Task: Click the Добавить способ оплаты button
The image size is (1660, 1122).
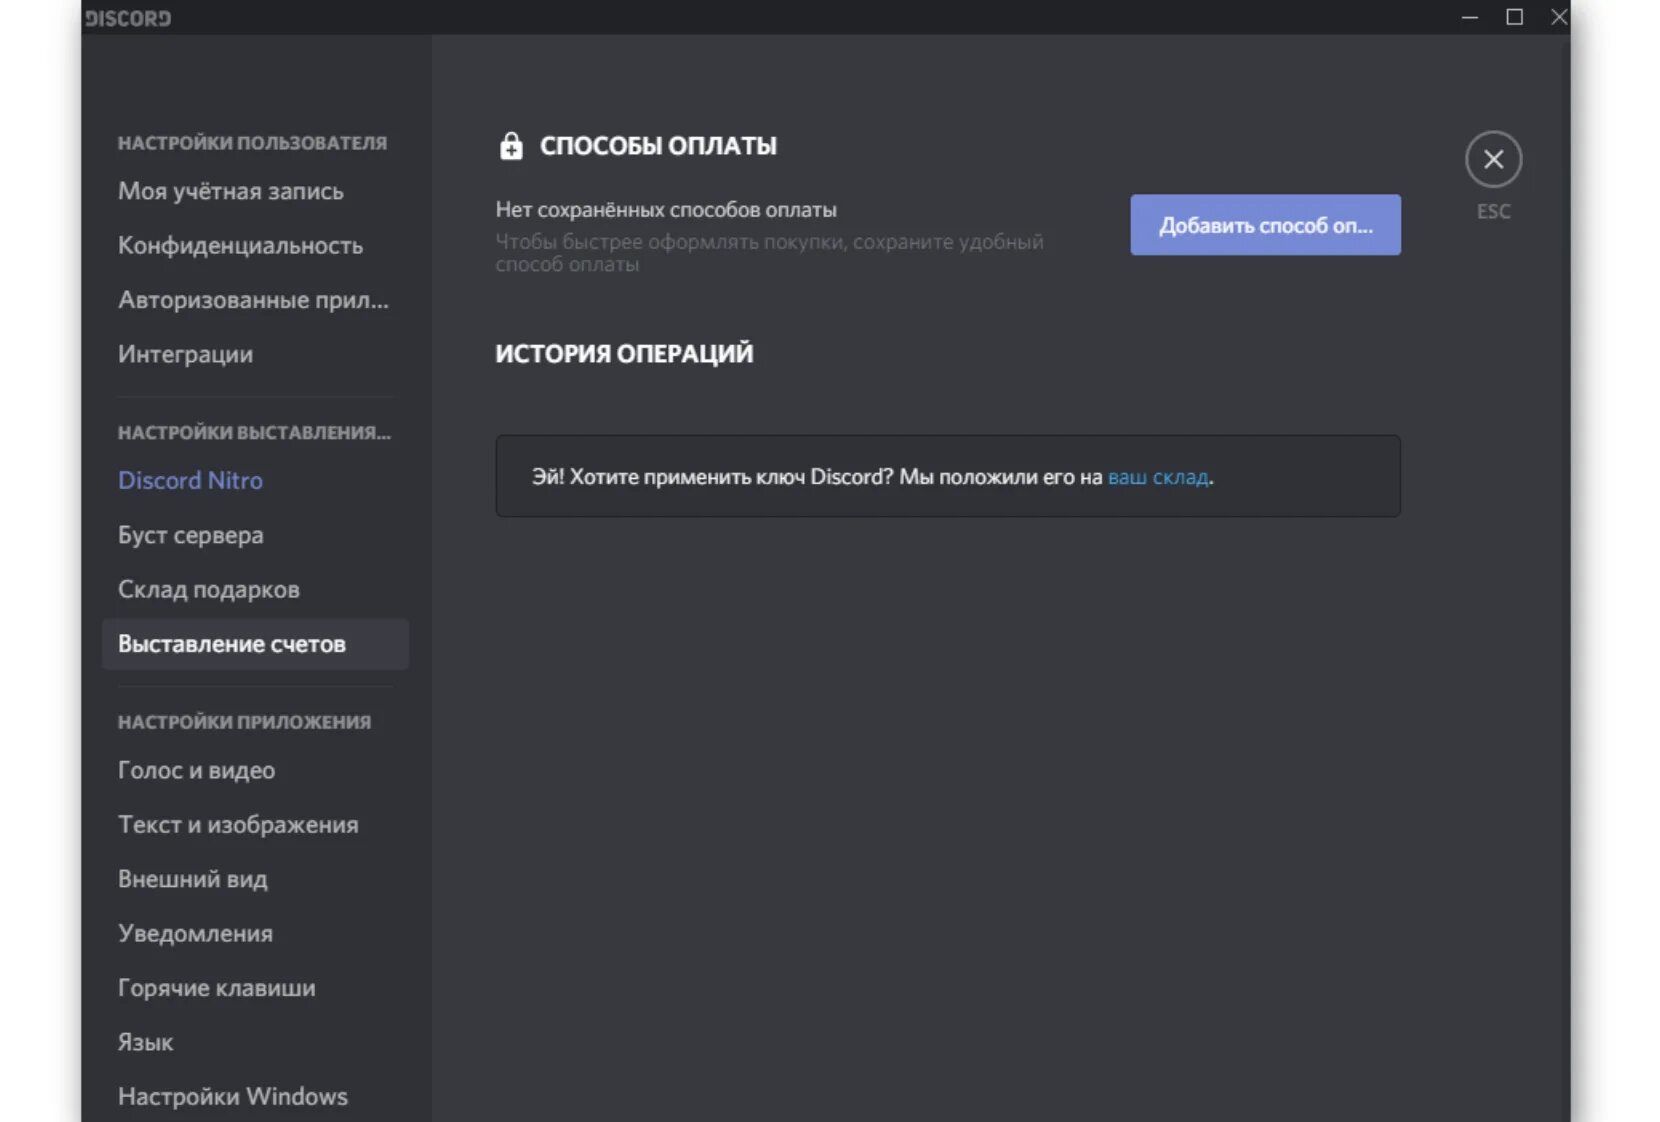Action: coord(1265,225)
